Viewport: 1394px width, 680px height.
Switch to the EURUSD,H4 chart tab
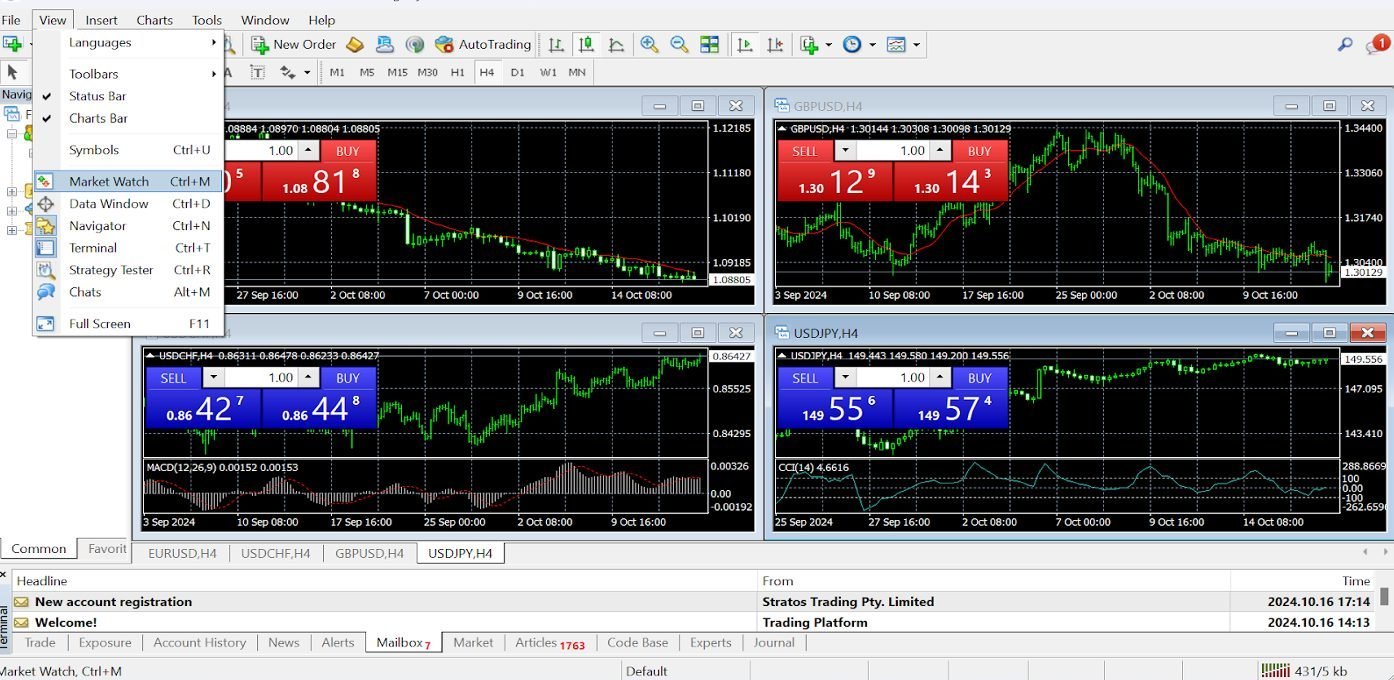[183, 553]
